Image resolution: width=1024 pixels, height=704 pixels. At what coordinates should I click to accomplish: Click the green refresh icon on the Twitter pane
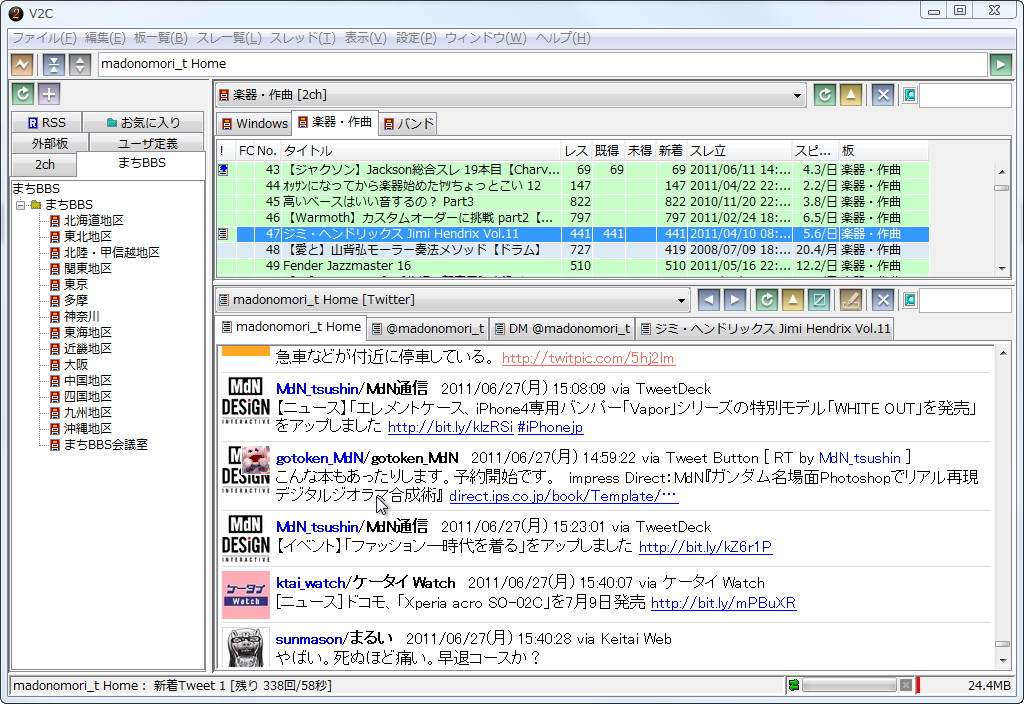766,299
